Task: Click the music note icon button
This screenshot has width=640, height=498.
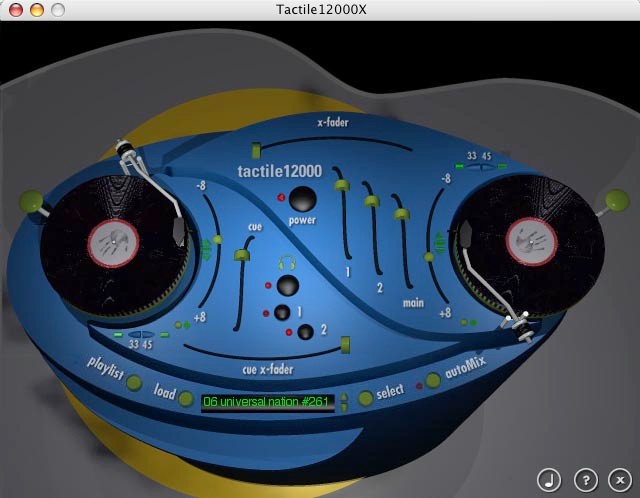Action: click(549, 480)
